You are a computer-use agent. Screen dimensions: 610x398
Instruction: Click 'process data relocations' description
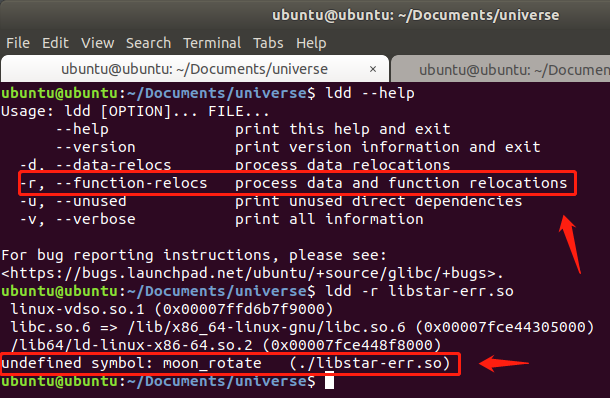343,165
